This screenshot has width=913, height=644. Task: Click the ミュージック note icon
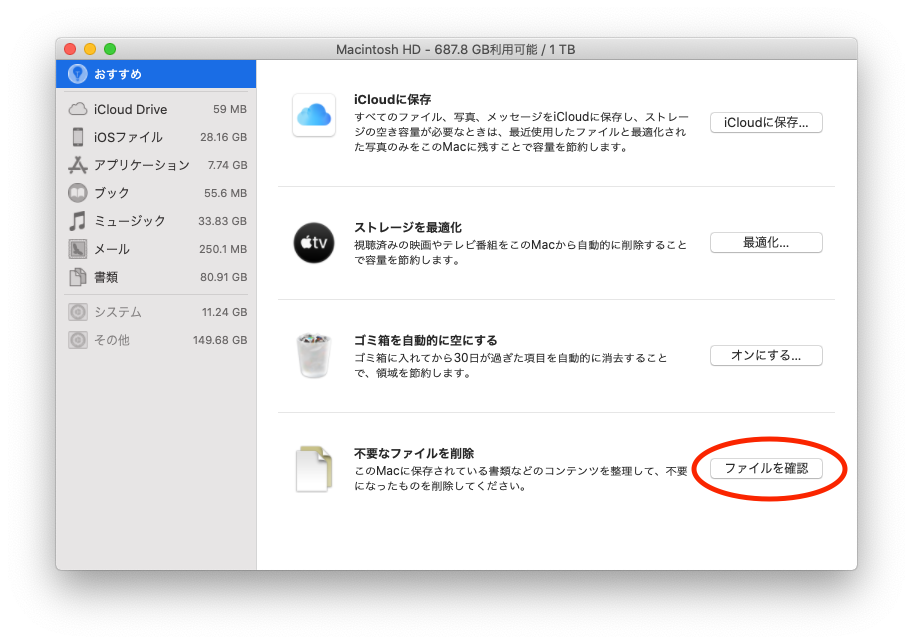[x=78, y=221]
